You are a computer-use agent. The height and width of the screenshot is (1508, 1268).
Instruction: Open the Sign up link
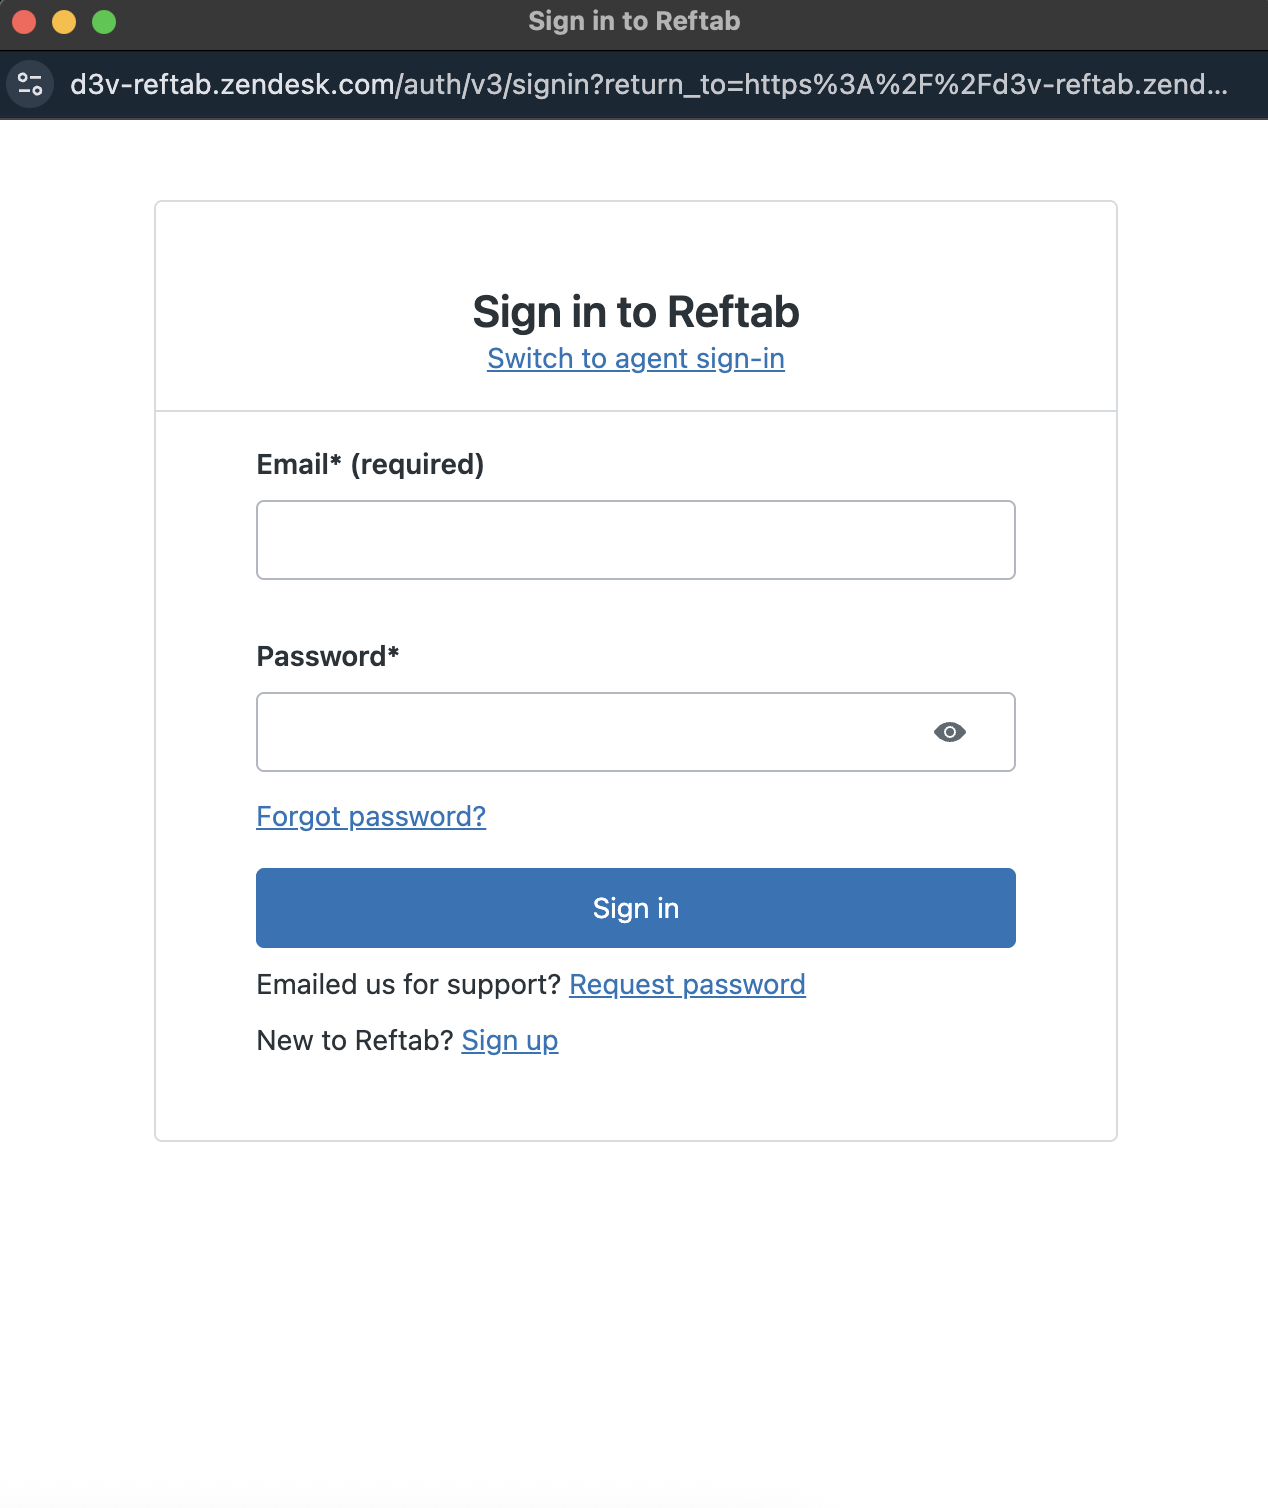click(509, 1040)
